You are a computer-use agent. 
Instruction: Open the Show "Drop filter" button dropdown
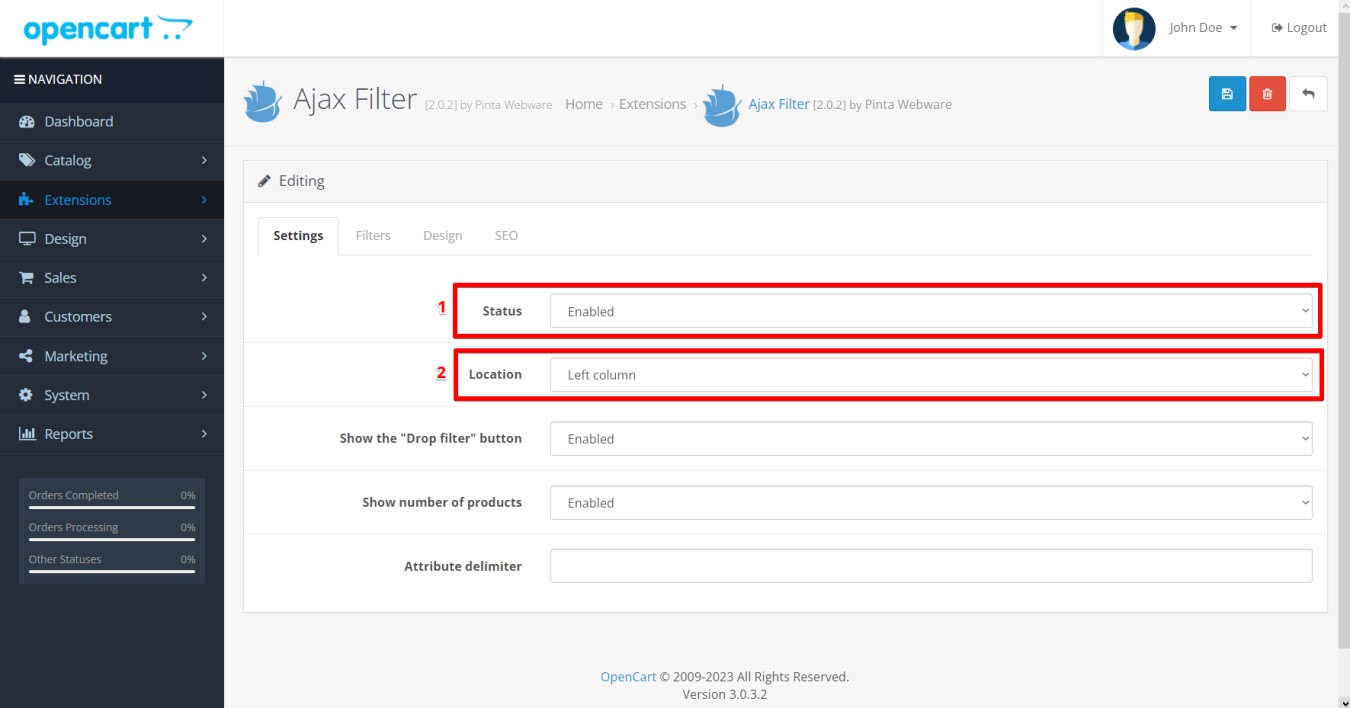pos(931,439)
